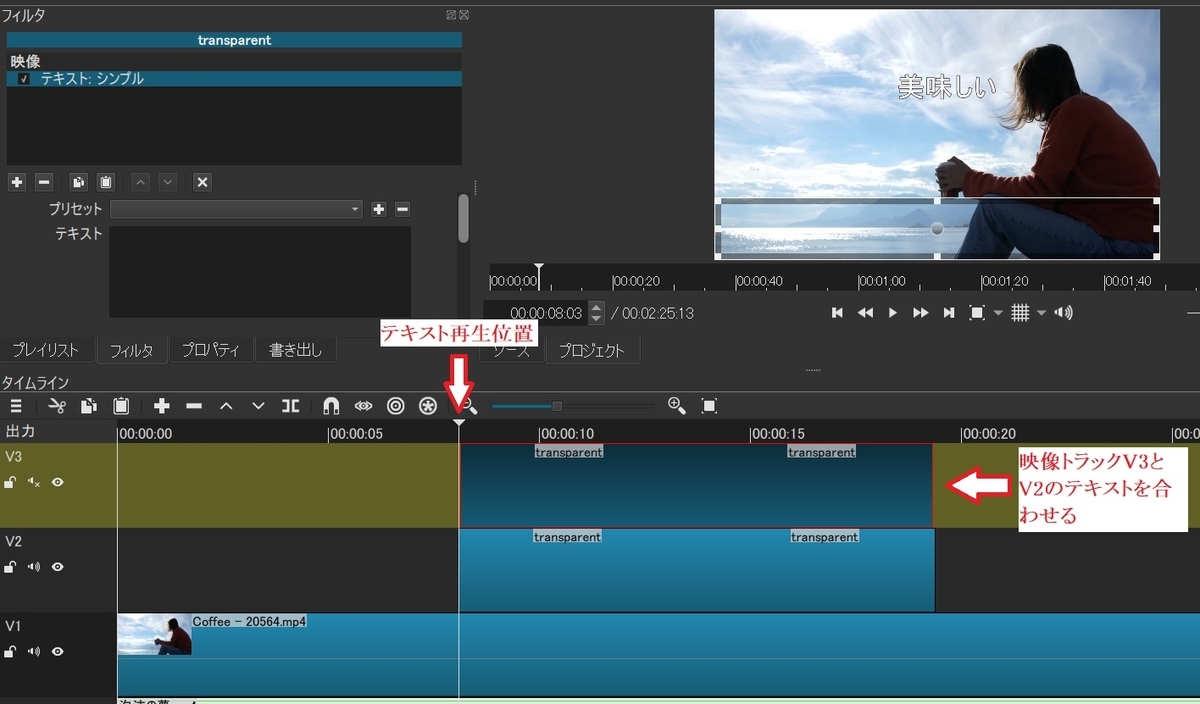Select the Coffee - 20564.mp4 clip thumbnail
The image size is (1200, 704).
pyautogui.click(x=155, y=635)
